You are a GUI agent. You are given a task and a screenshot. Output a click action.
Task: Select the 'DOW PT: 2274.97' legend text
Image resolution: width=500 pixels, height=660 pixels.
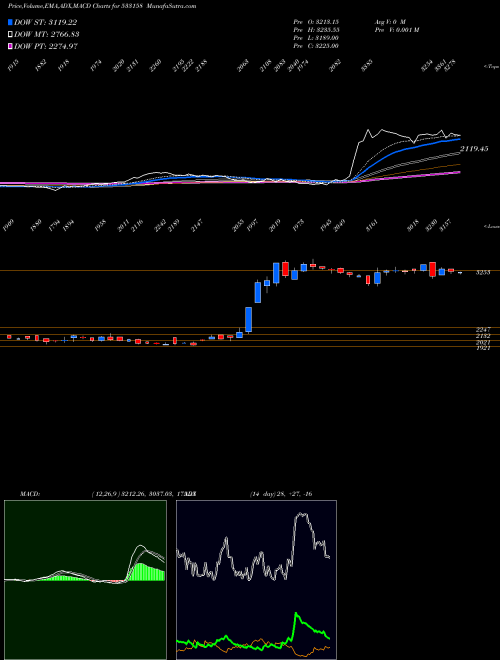[46, 46]
